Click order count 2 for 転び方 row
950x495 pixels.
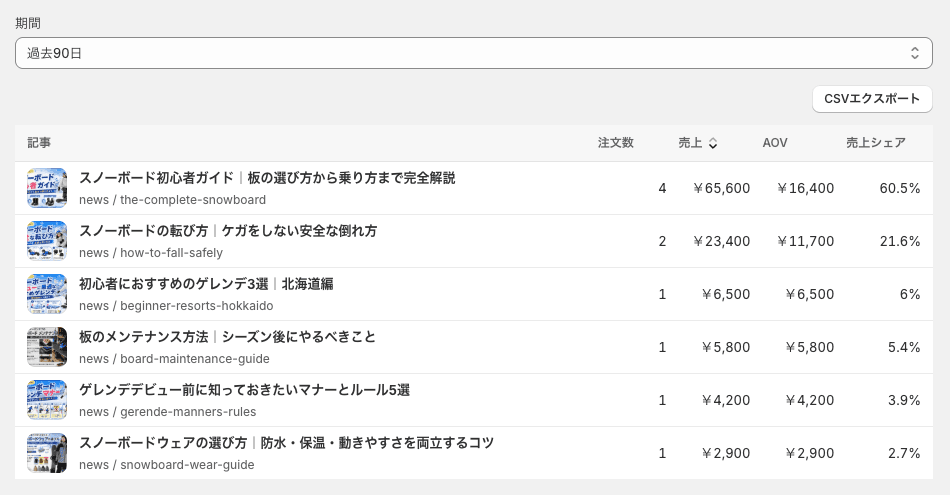[662, 241]
